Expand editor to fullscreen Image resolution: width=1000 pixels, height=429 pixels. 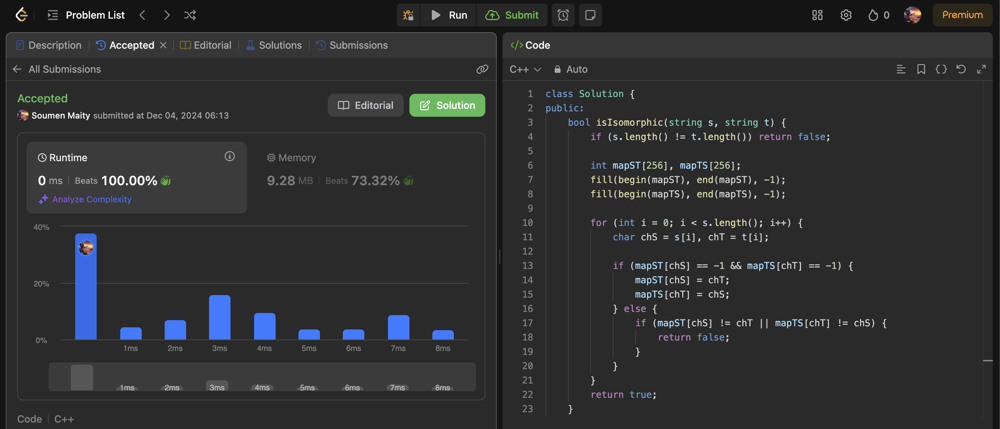tap(981, 70)
